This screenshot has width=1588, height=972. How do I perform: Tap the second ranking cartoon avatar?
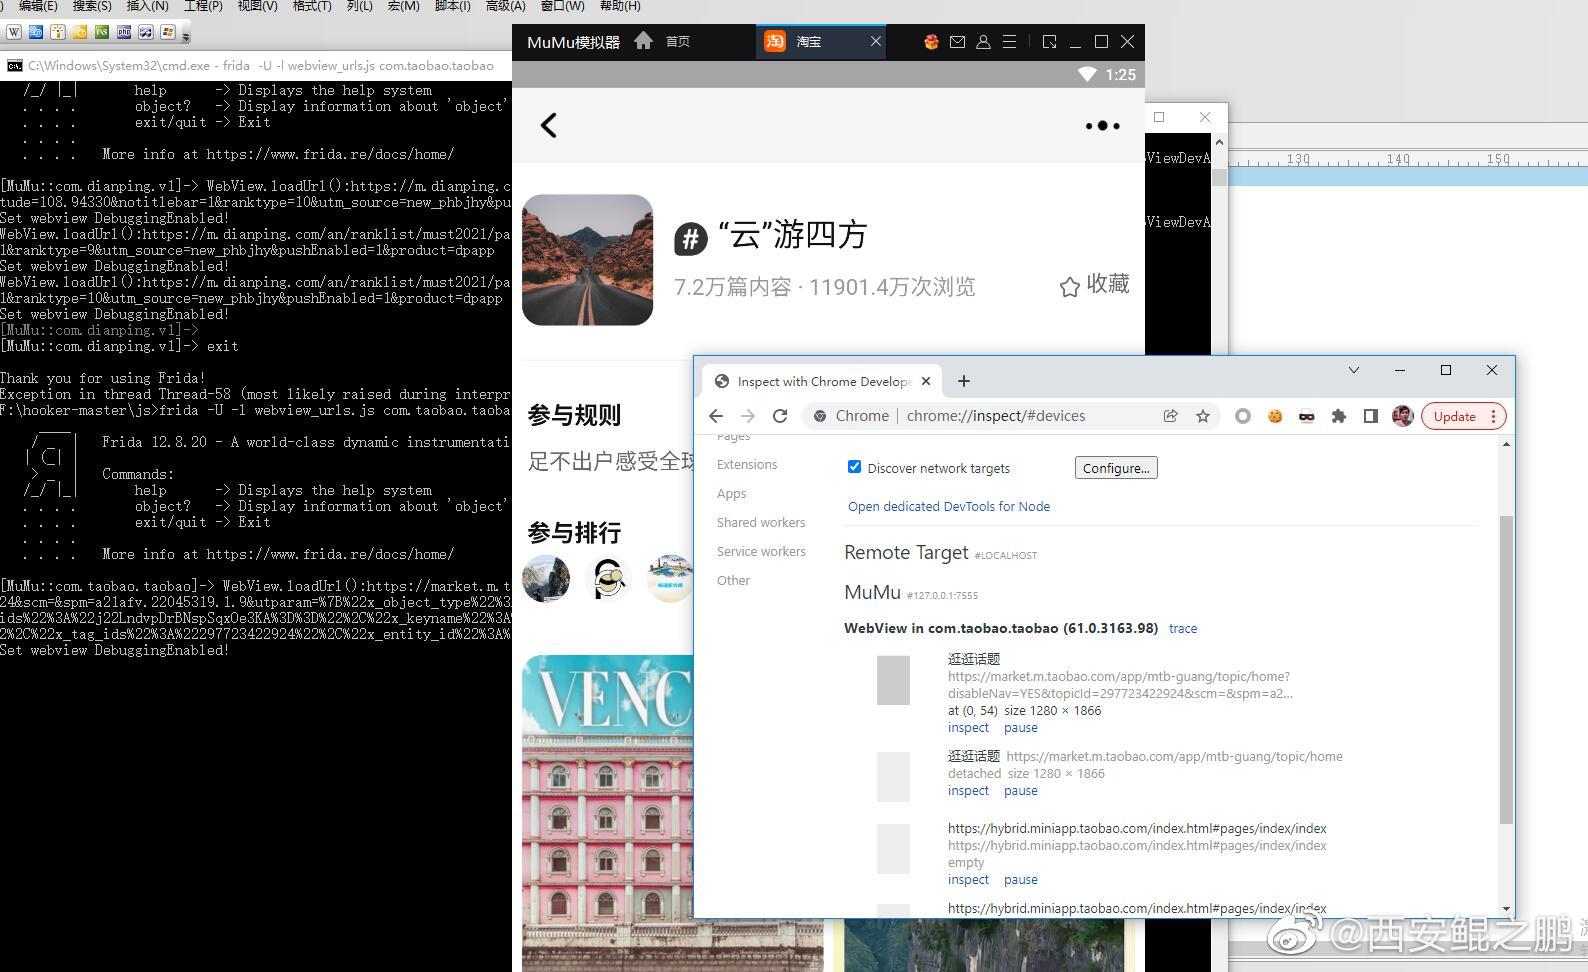608,578
